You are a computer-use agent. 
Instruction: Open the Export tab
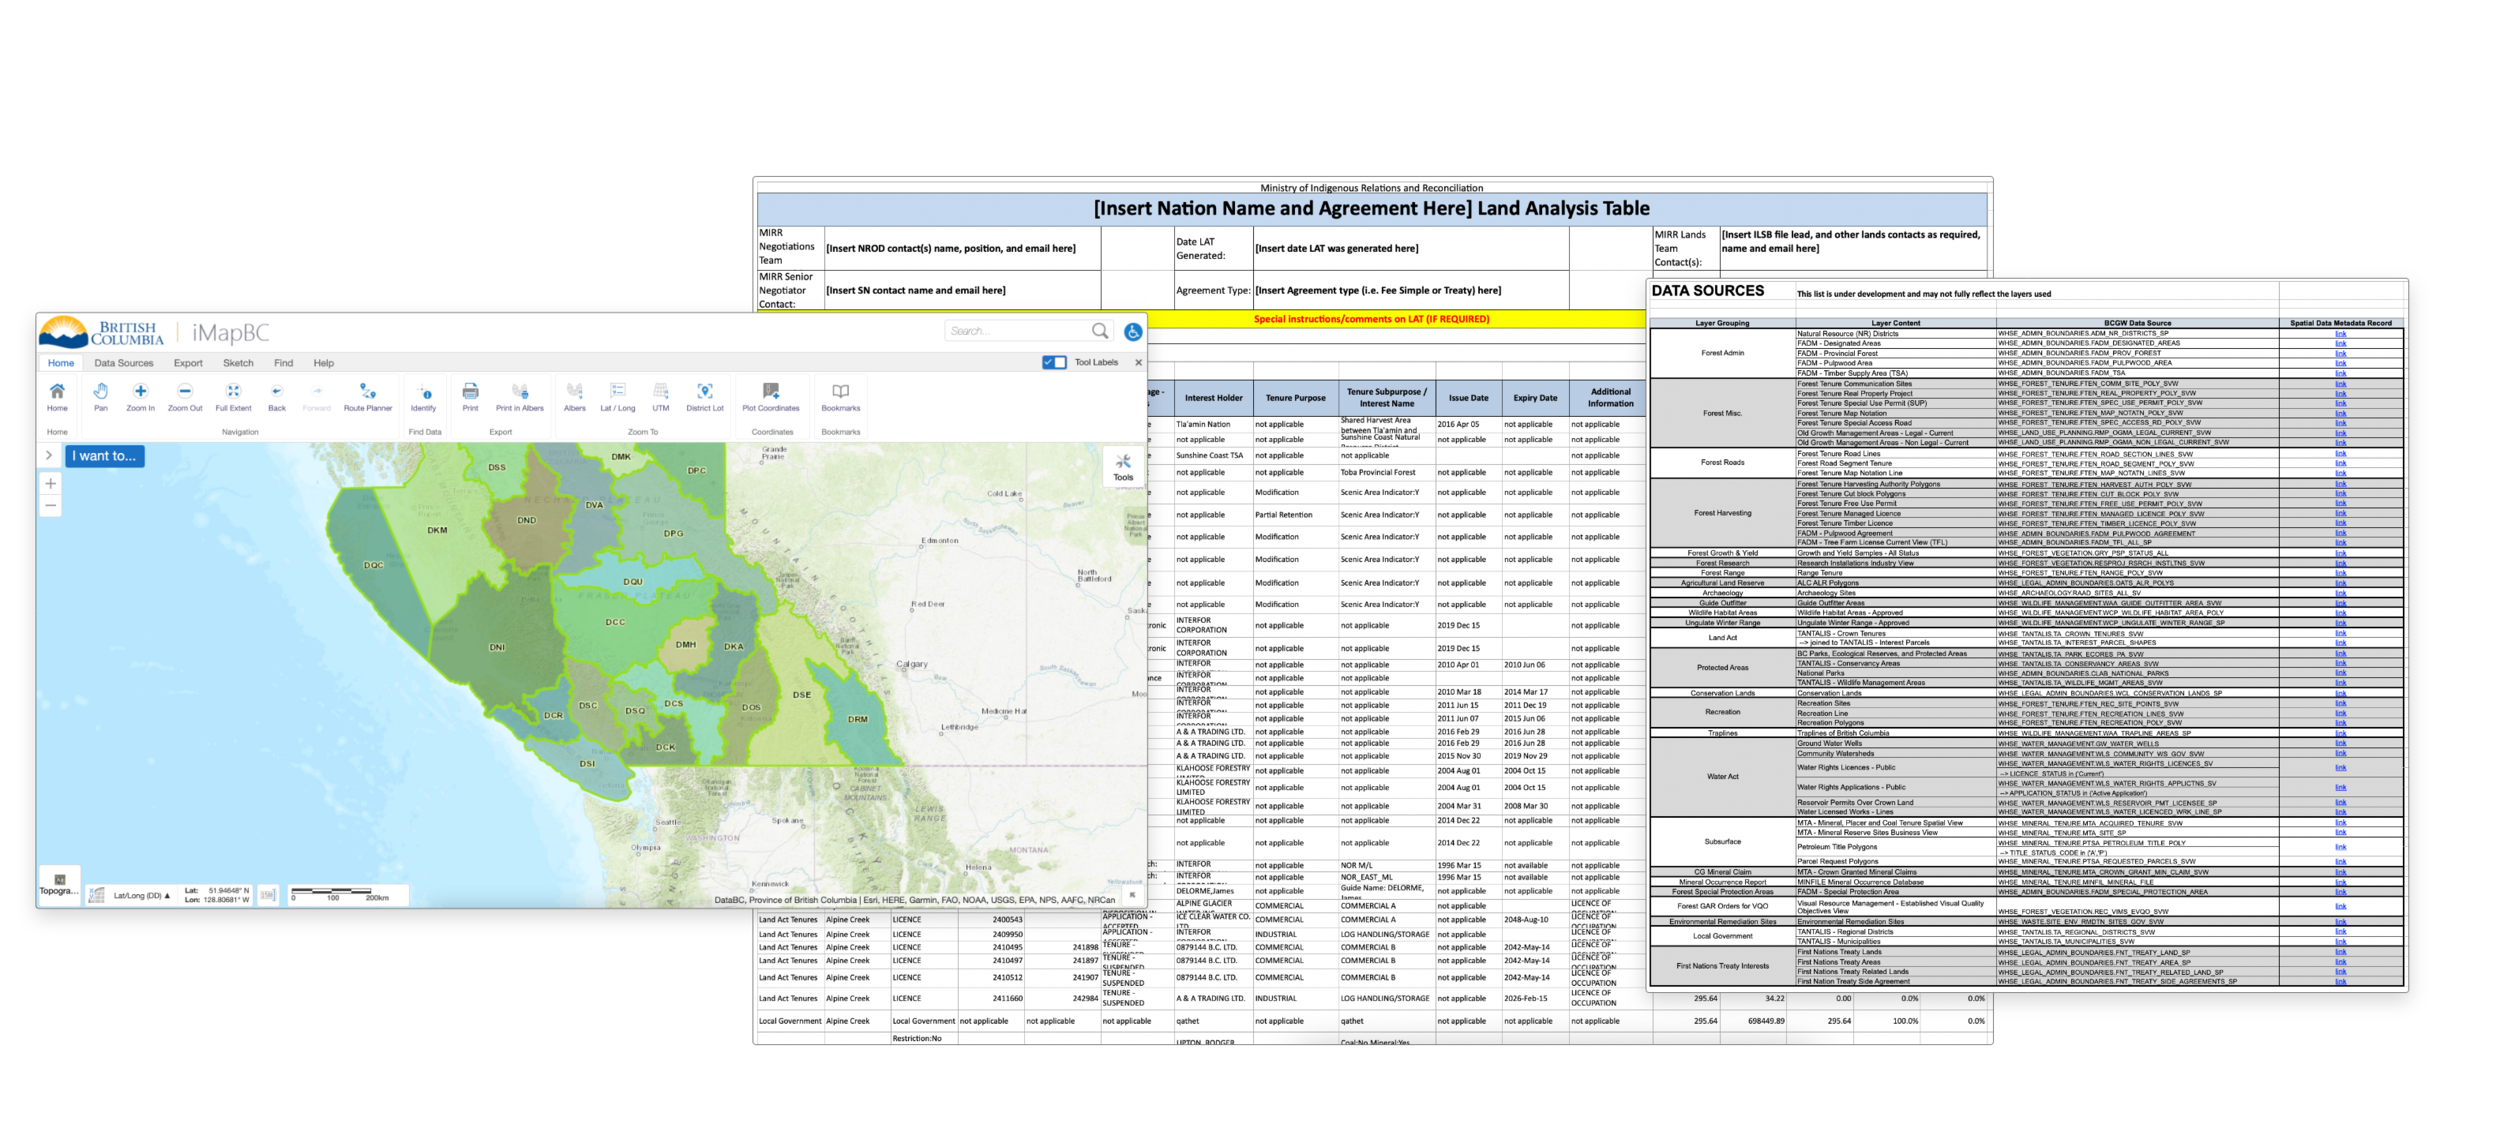(x=188, y=363)
